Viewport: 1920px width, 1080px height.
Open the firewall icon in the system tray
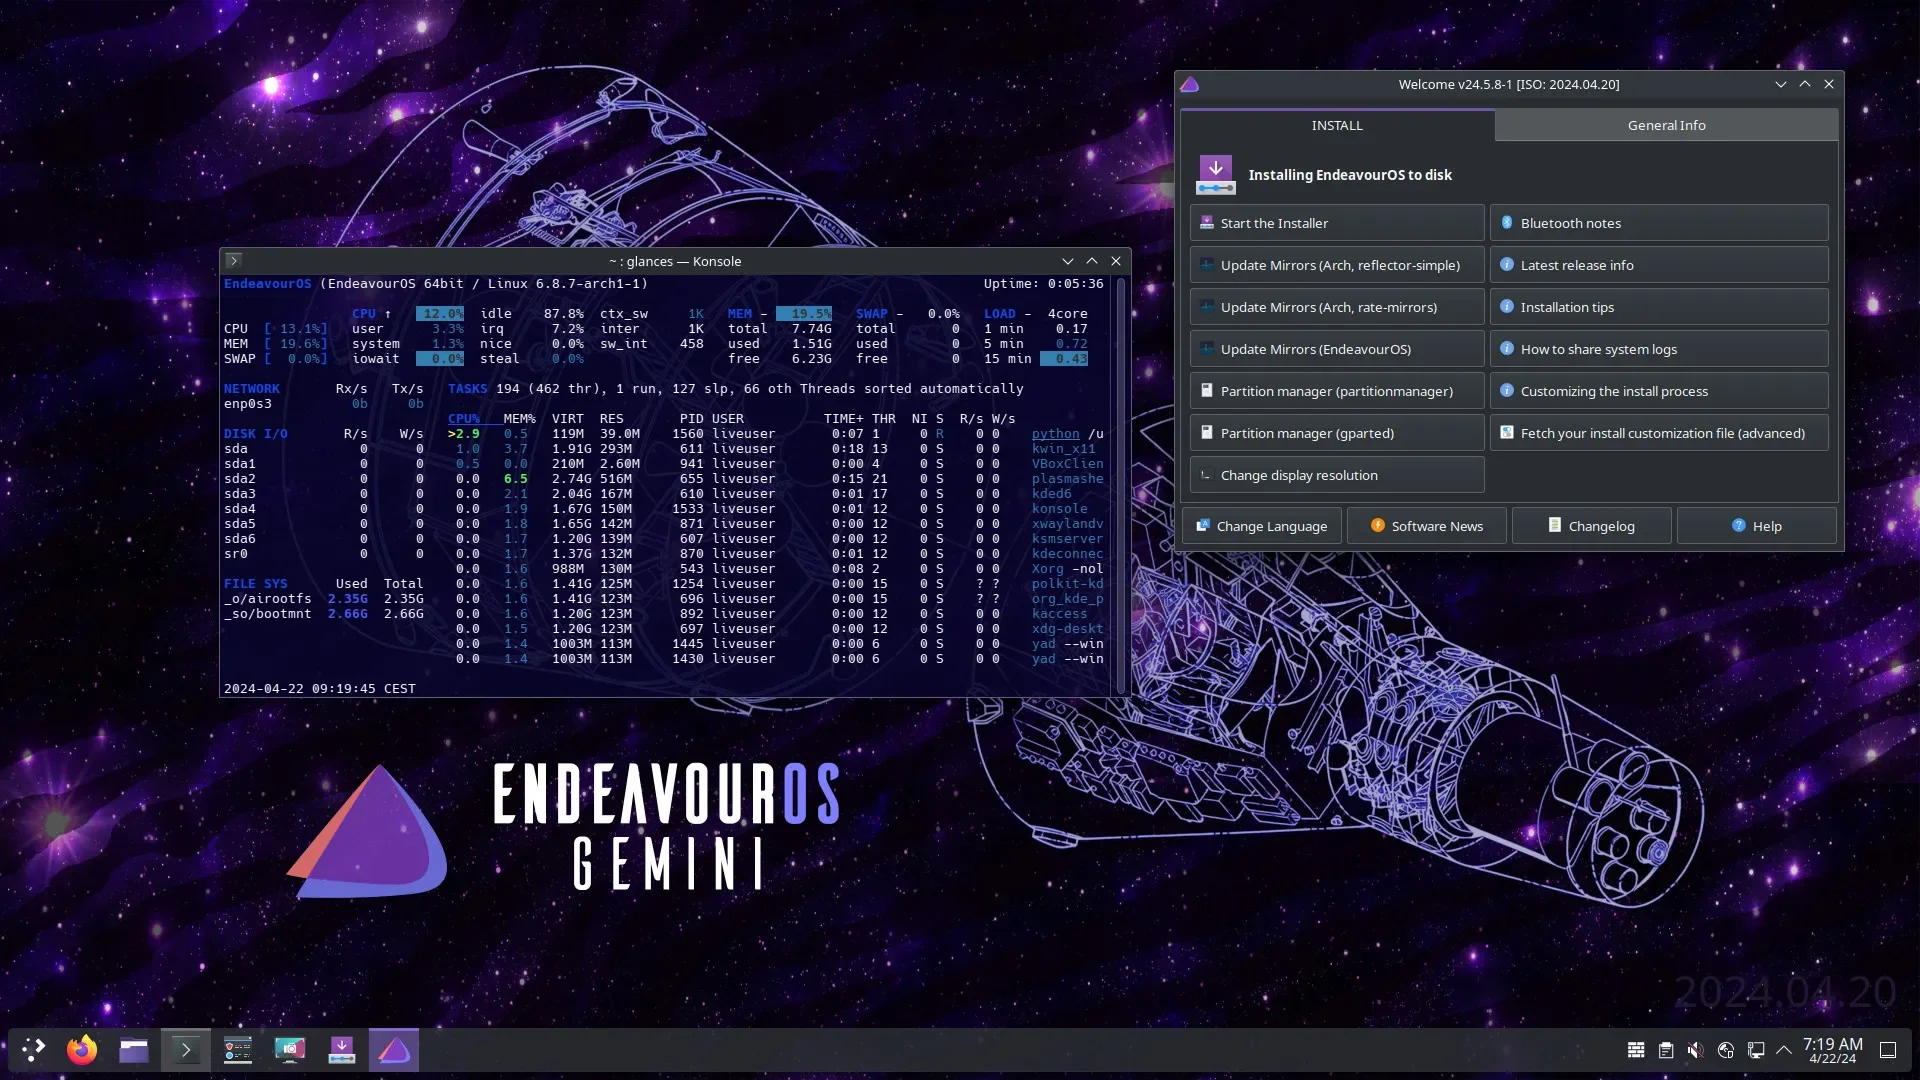1636,1050
